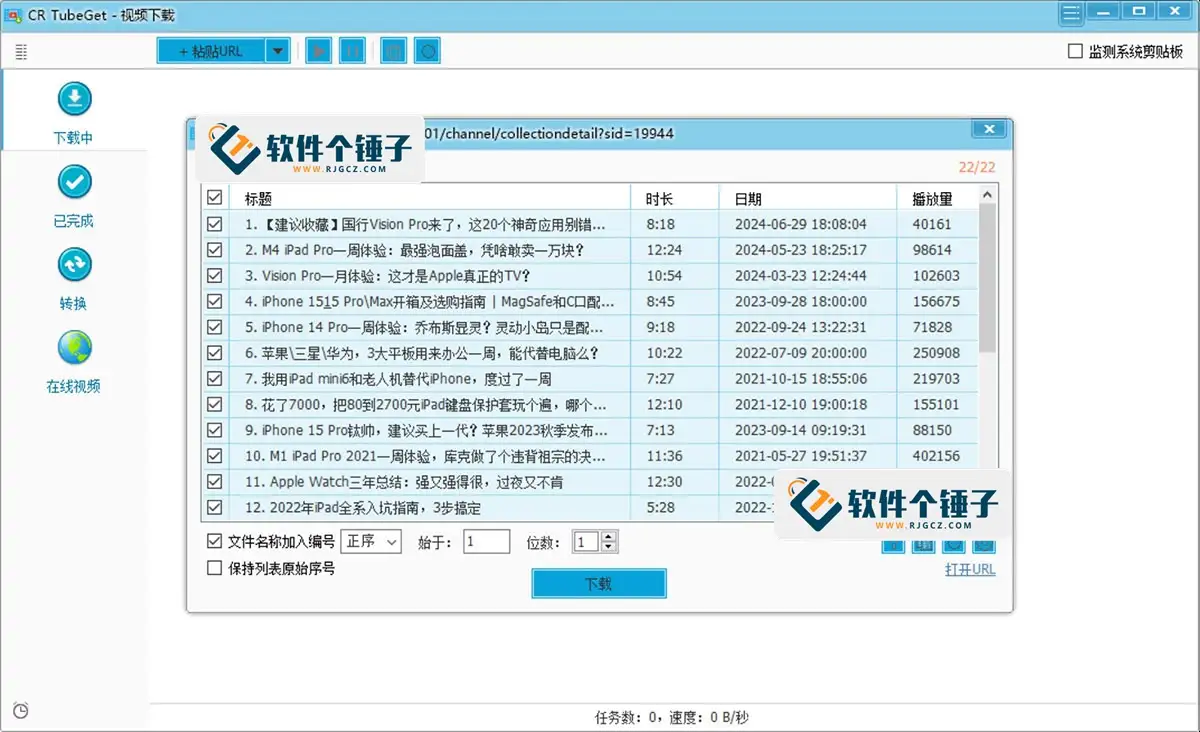Toggle the sidebar with the hamburger icon
The height and width of the screenshot is (732, 1200).
[x=21, y=52]
